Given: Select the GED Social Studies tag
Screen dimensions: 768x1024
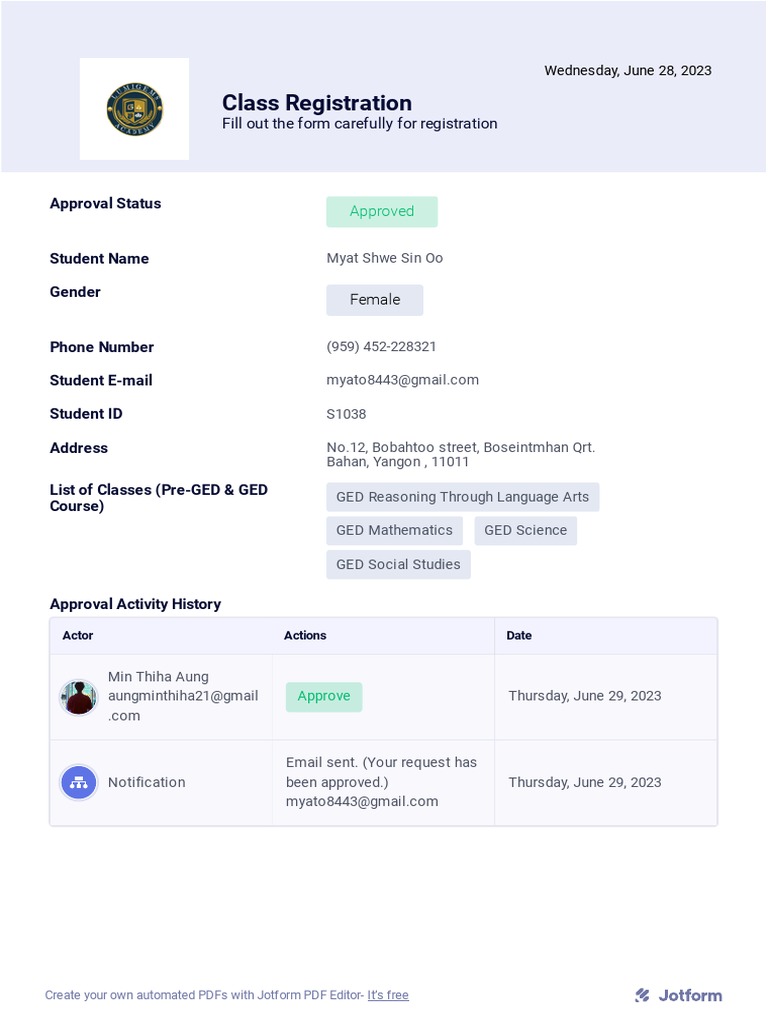Looking at the screenshot, I should (398, 565).
